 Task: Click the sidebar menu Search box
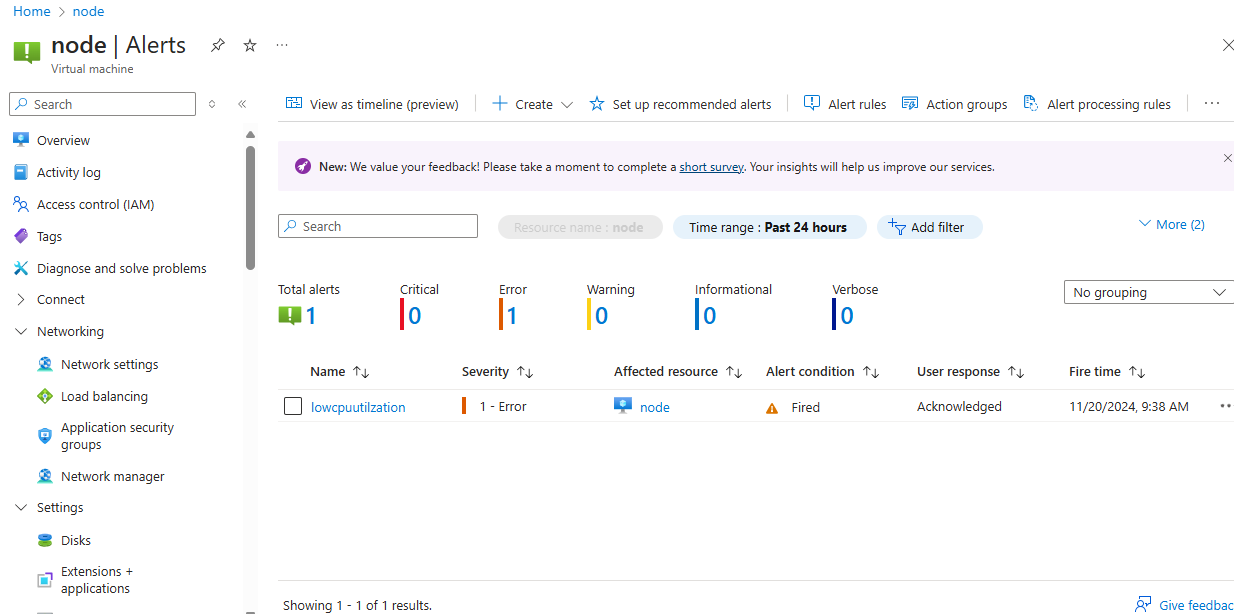102,104
